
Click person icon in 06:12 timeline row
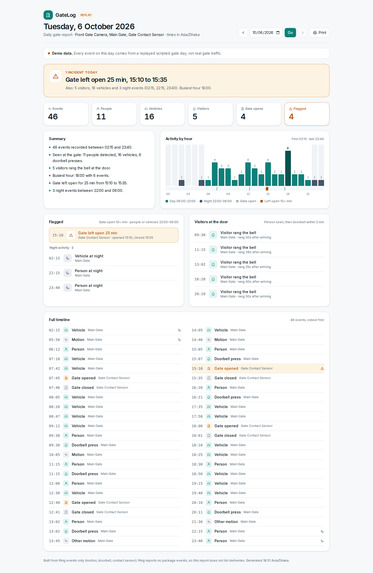tap(66, 349)
